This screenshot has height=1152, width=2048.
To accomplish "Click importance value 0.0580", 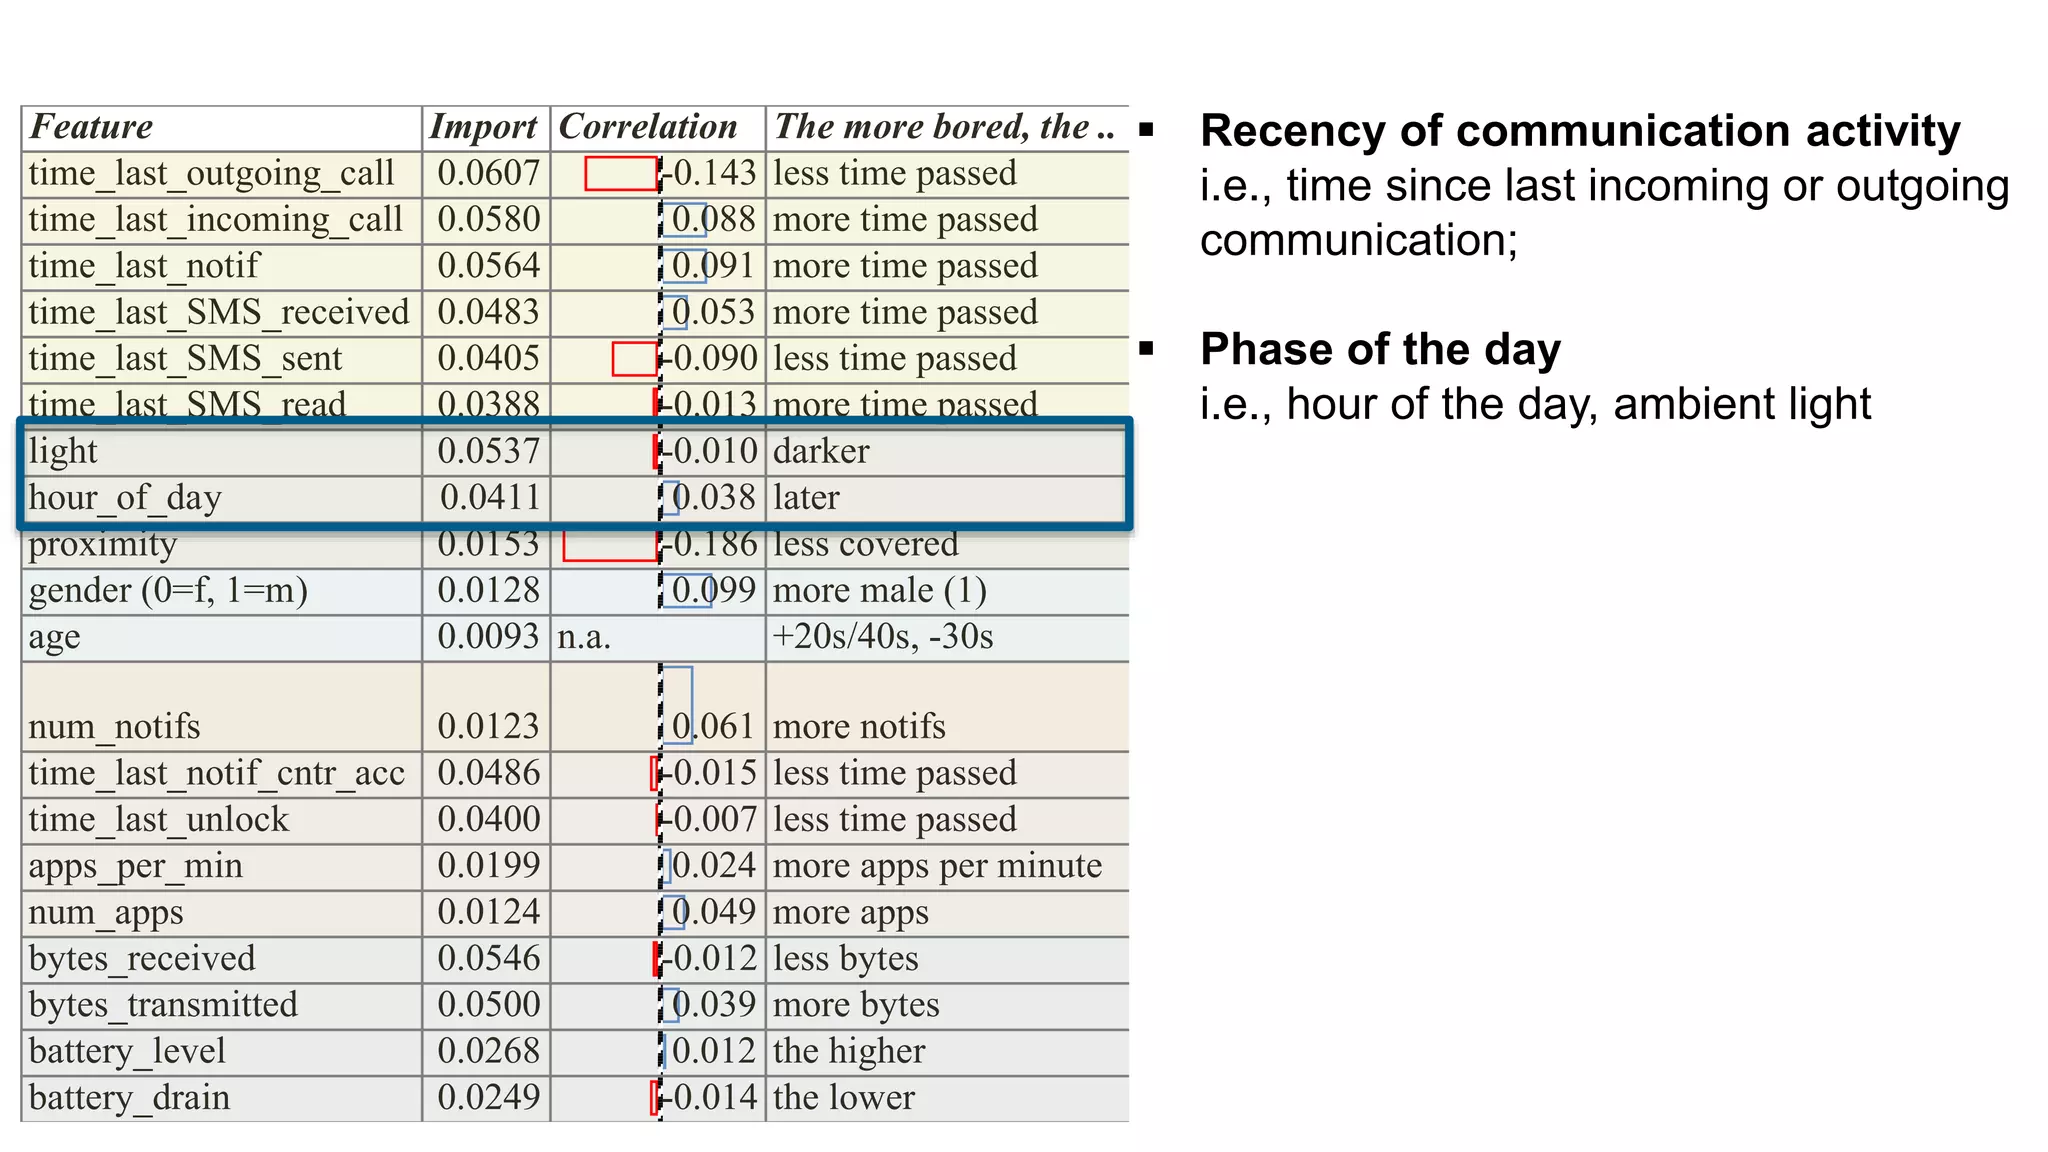I will 488,220.
